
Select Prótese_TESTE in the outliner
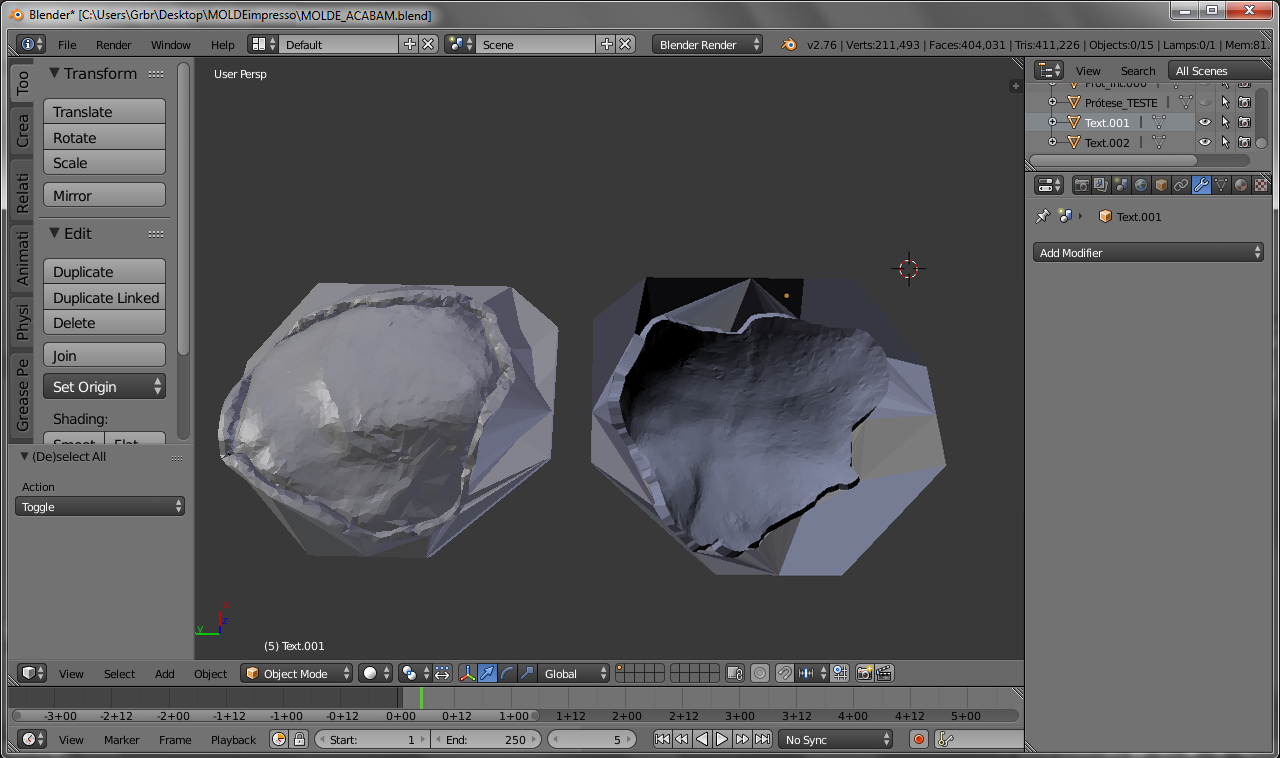1121,102
